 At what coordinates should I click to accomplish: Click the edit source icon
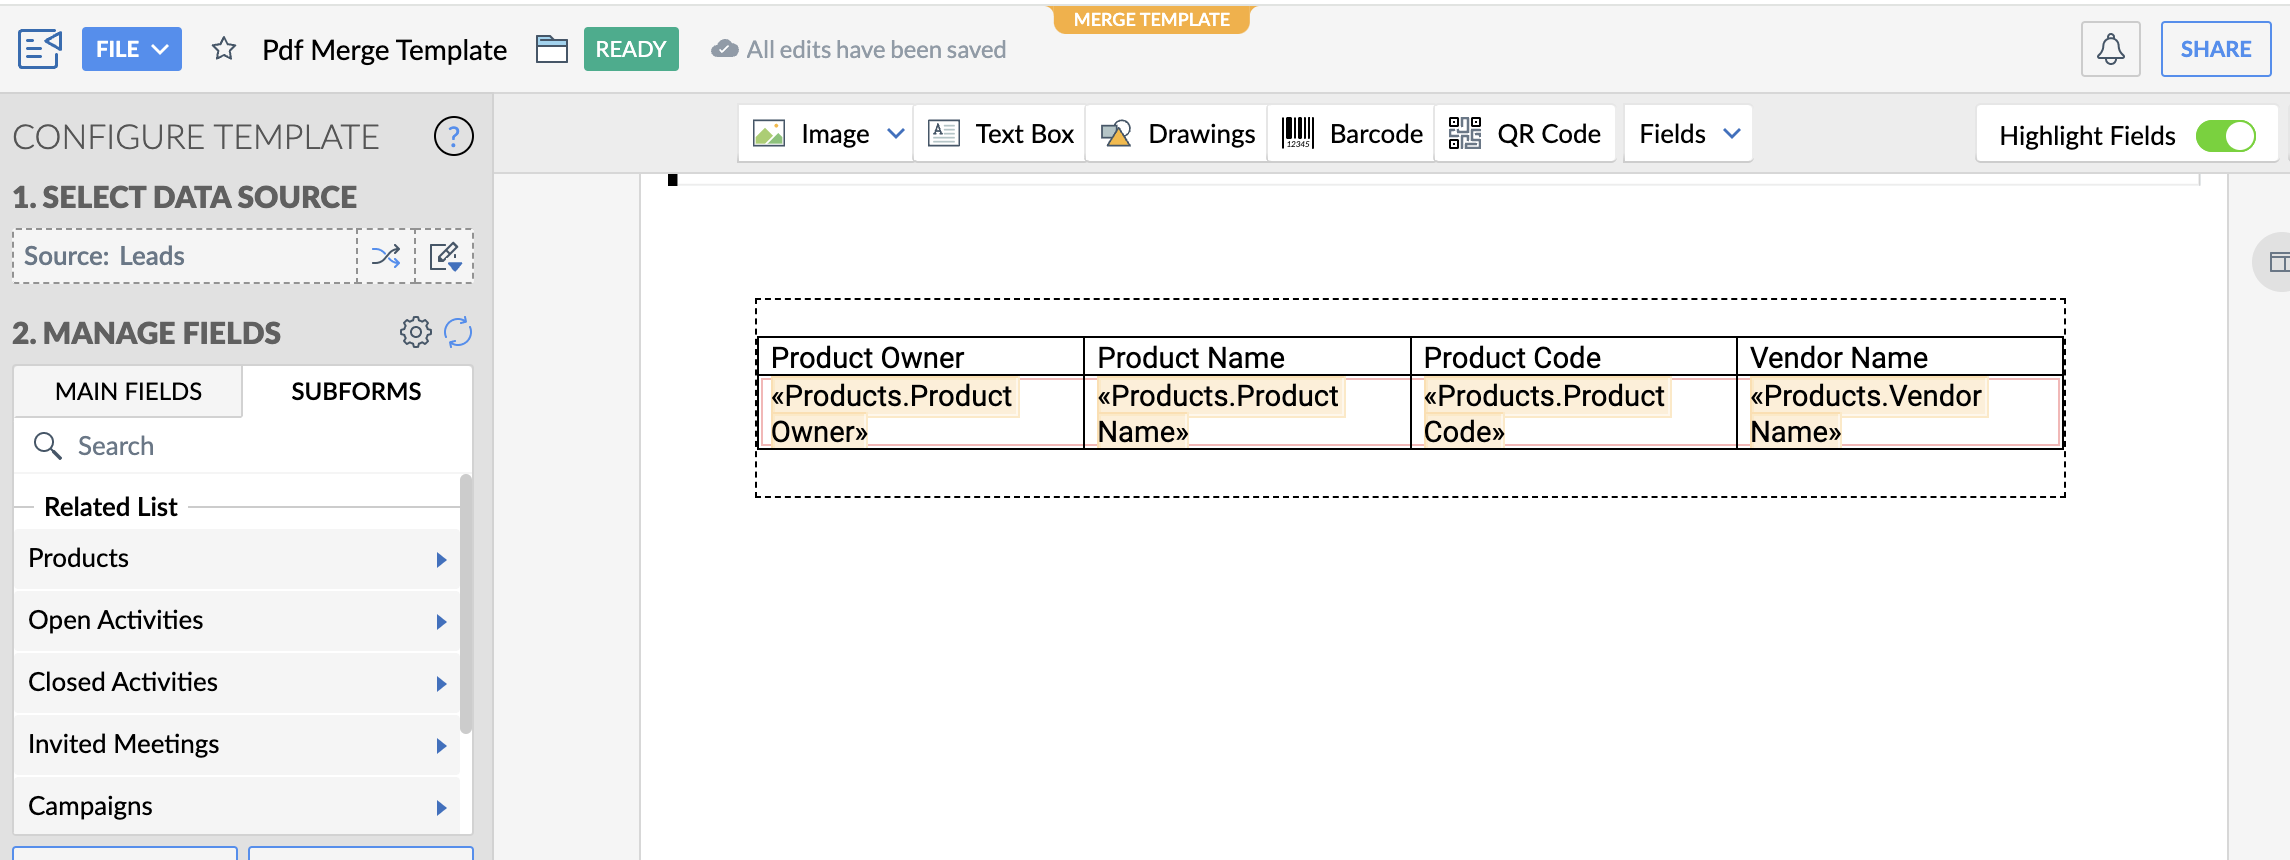click(x=445, y=256)
